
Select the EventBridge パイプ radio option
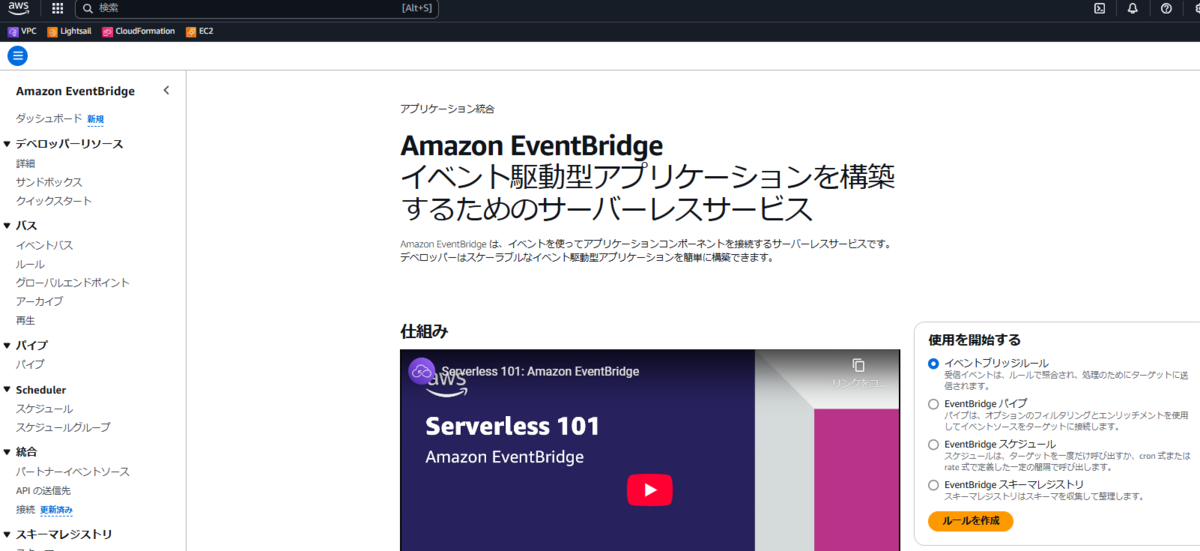tap(933, 404)
